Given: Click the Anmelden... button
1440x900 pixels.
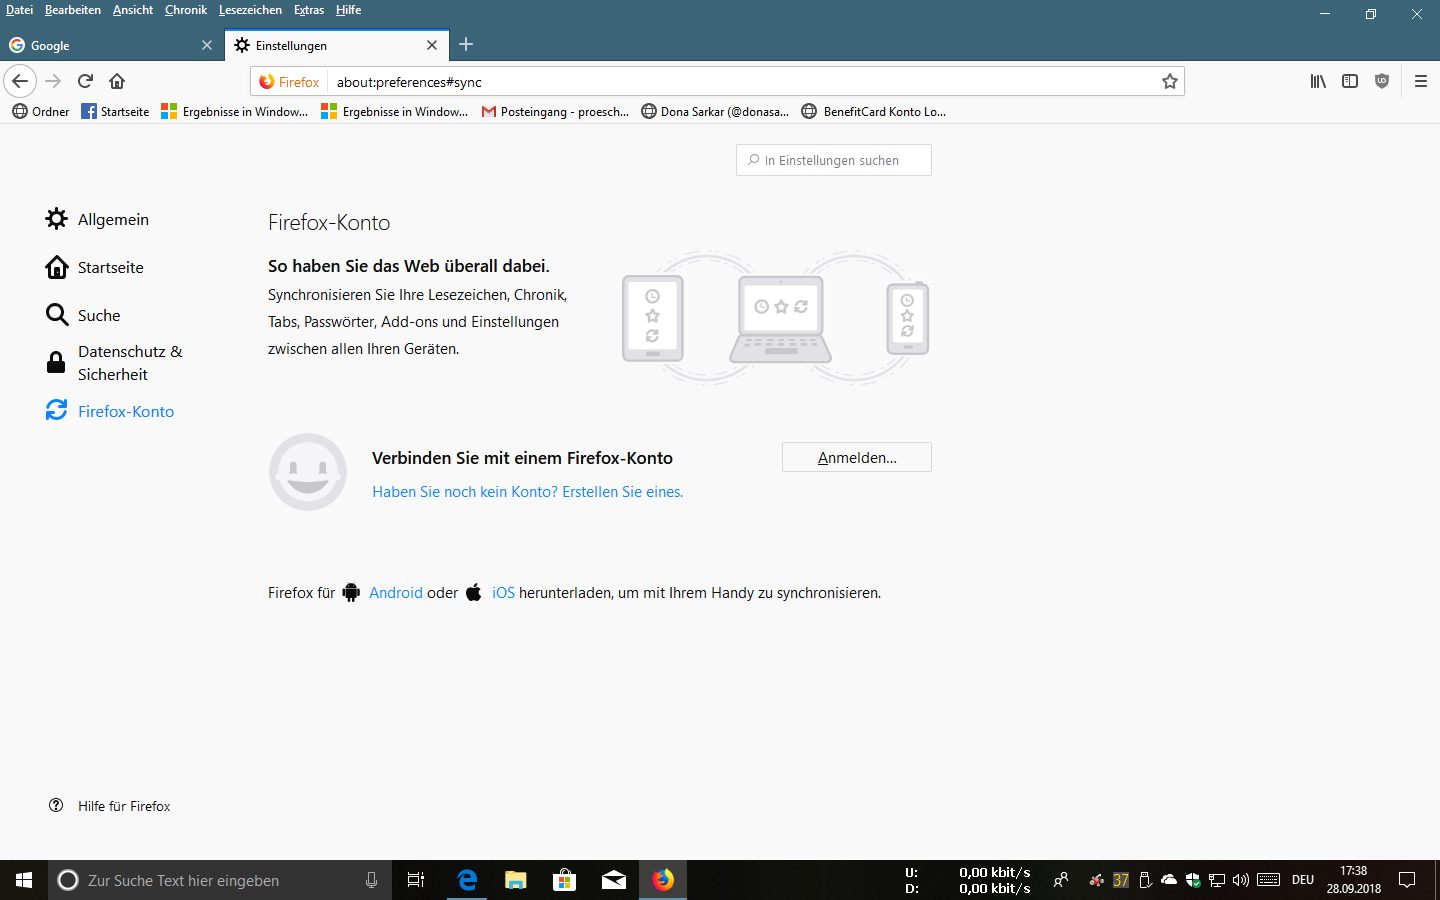Looking at the screenshot, I should pyautogui.click(x=857, y=457).
